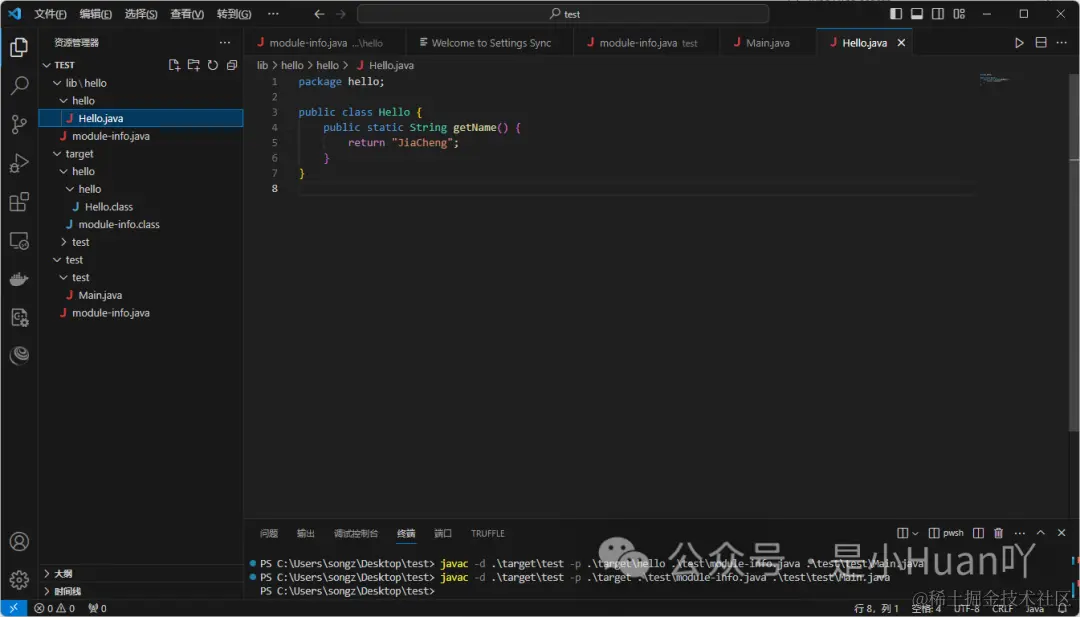
Task: Open the Go menu
Action: pyautogui.click(x=233, y=14)
